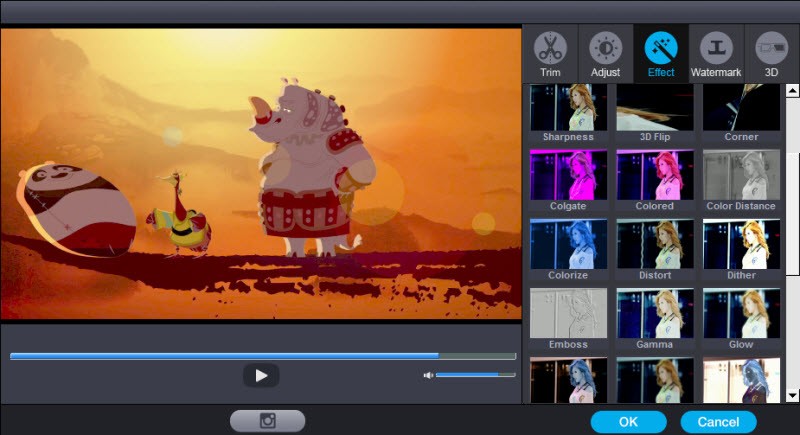This screenshot has width=800, height=435.
Task: Open the Trim scissors tool
Action: pyautogui.click(x=550, y=54)
